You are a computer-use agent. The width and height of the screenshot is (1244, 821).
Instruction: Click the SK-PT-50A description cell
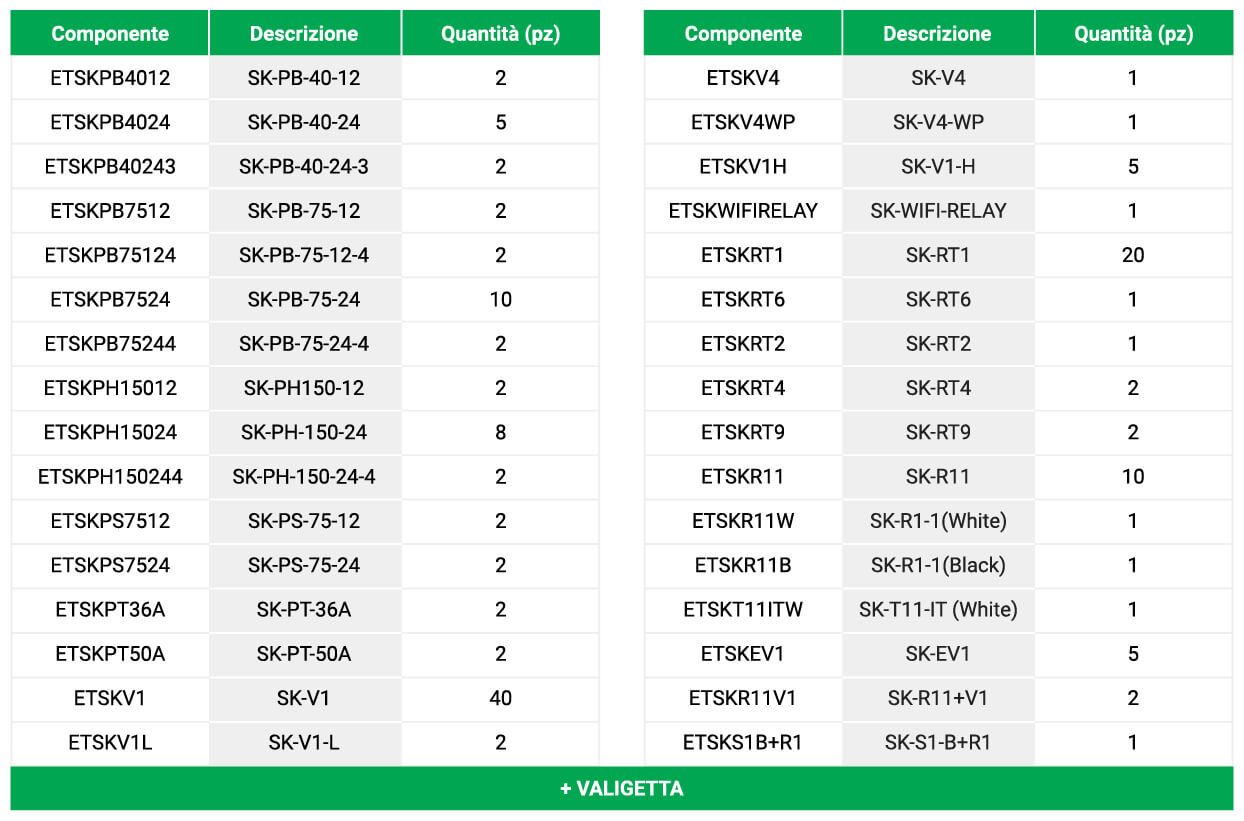point(304,654)
